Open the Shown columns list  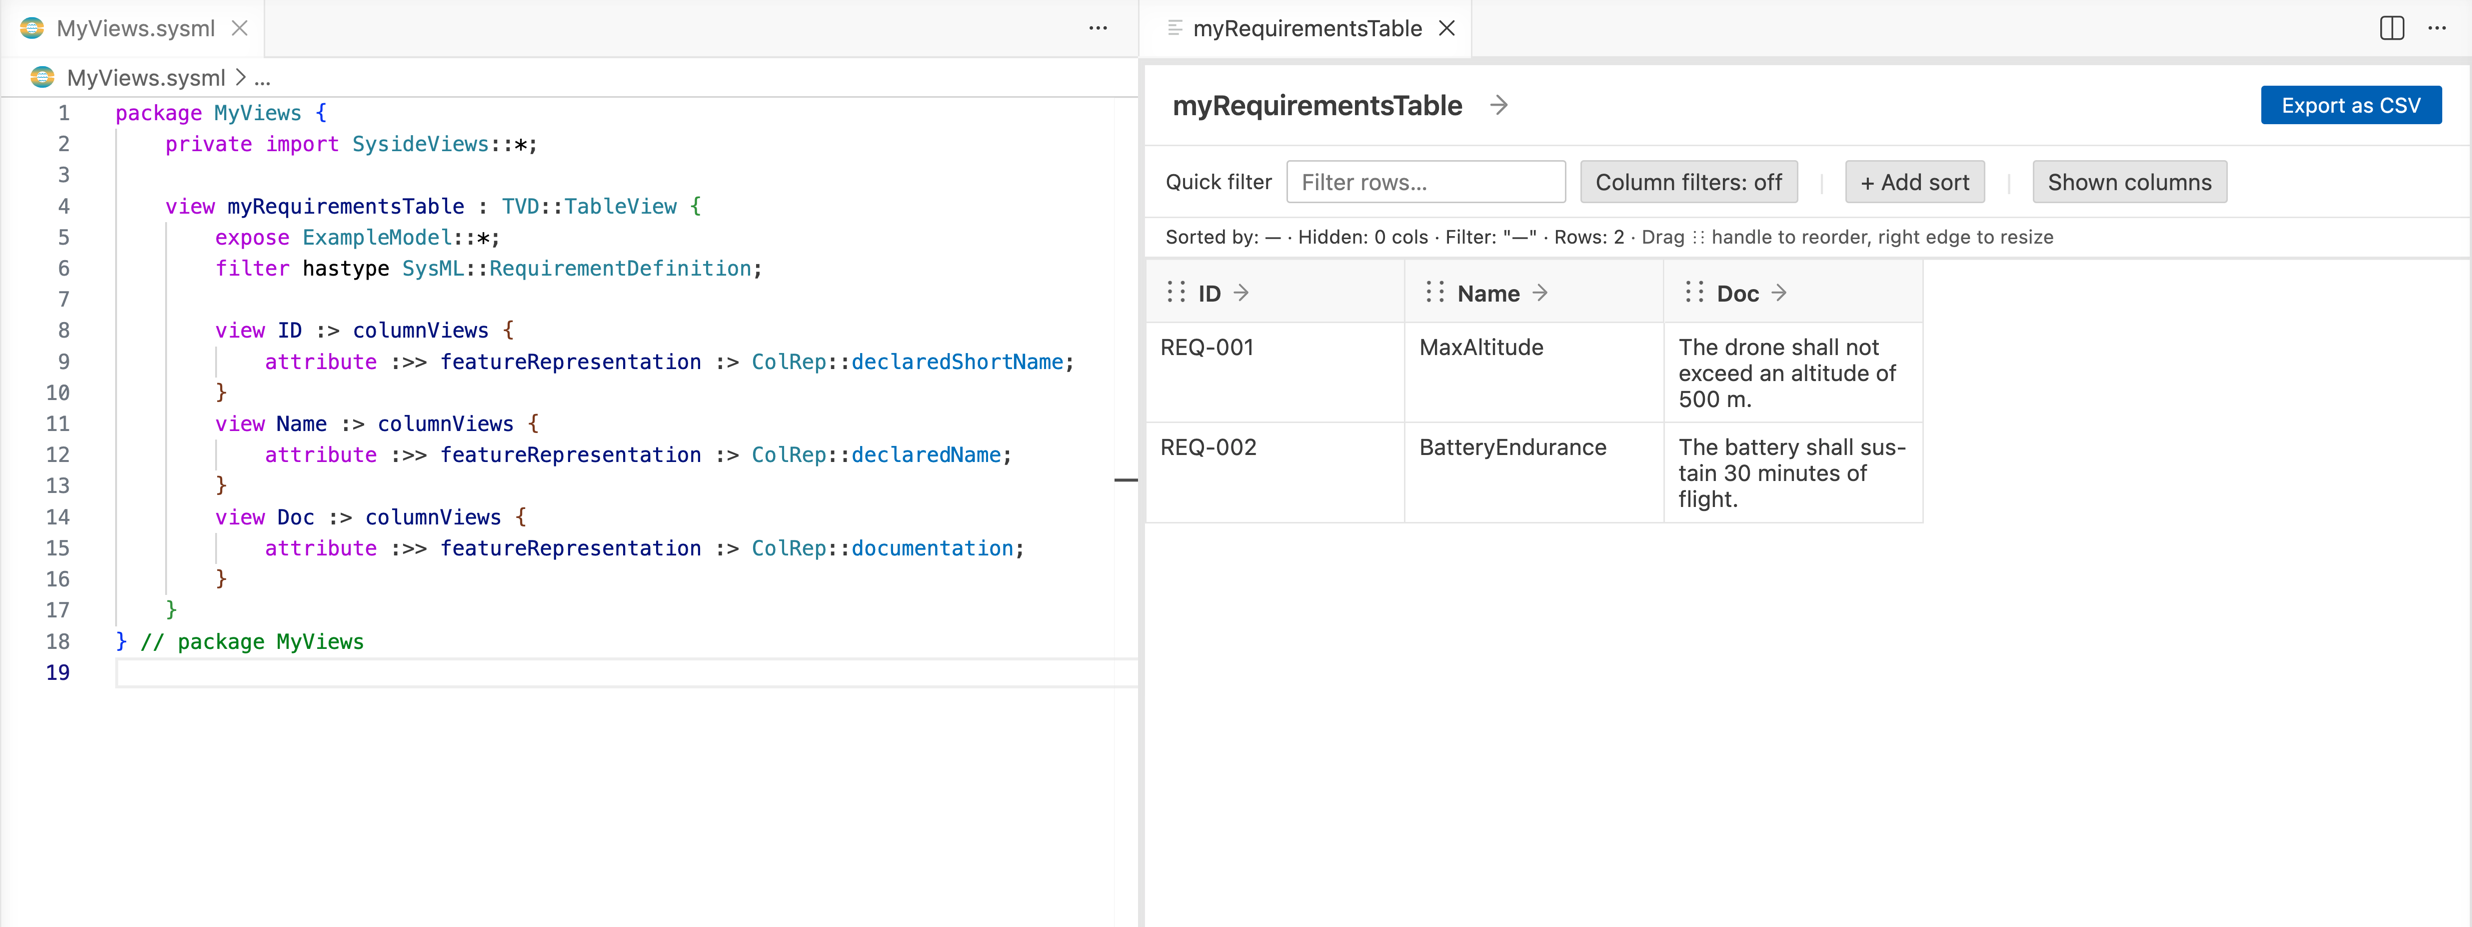tap(2129, 182)
